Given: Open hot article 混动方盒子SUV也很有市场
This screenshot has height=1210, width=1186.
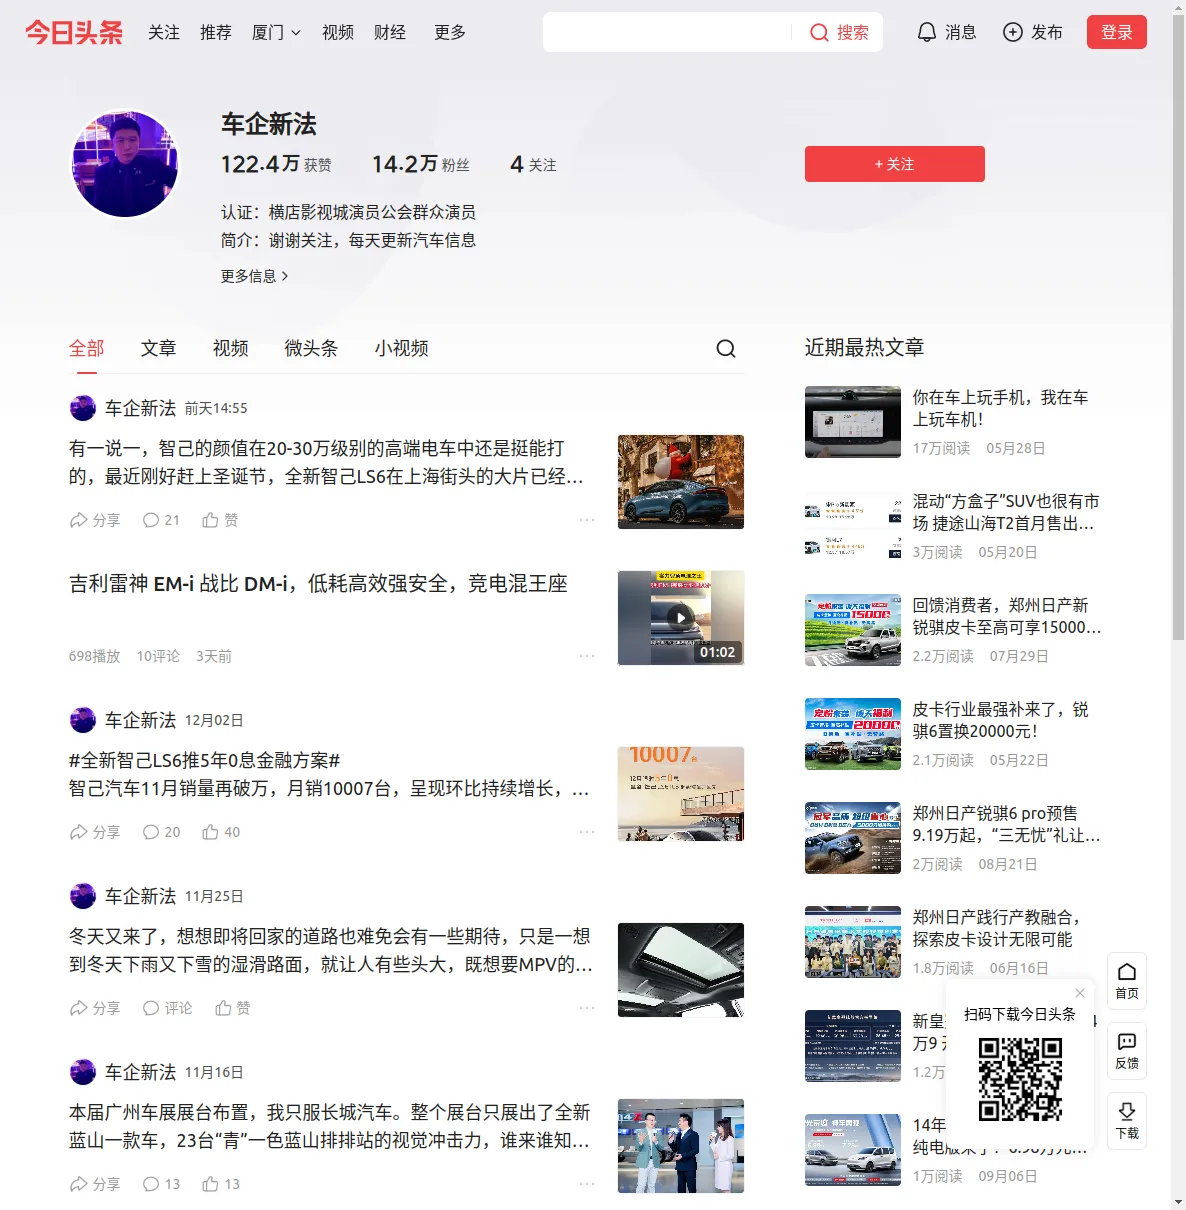Looking at the screenshot, I should click(x=1005, y=512).
